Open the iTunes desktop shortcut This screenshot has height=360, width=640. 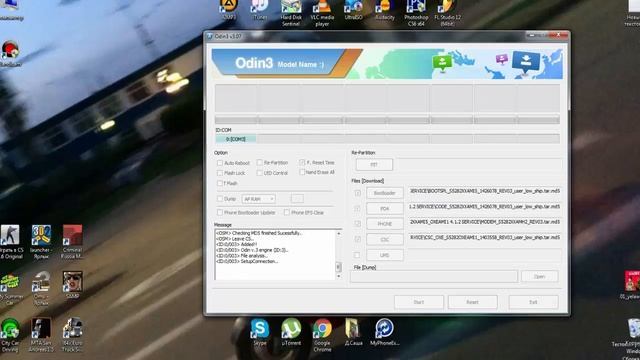click(260, 10)
